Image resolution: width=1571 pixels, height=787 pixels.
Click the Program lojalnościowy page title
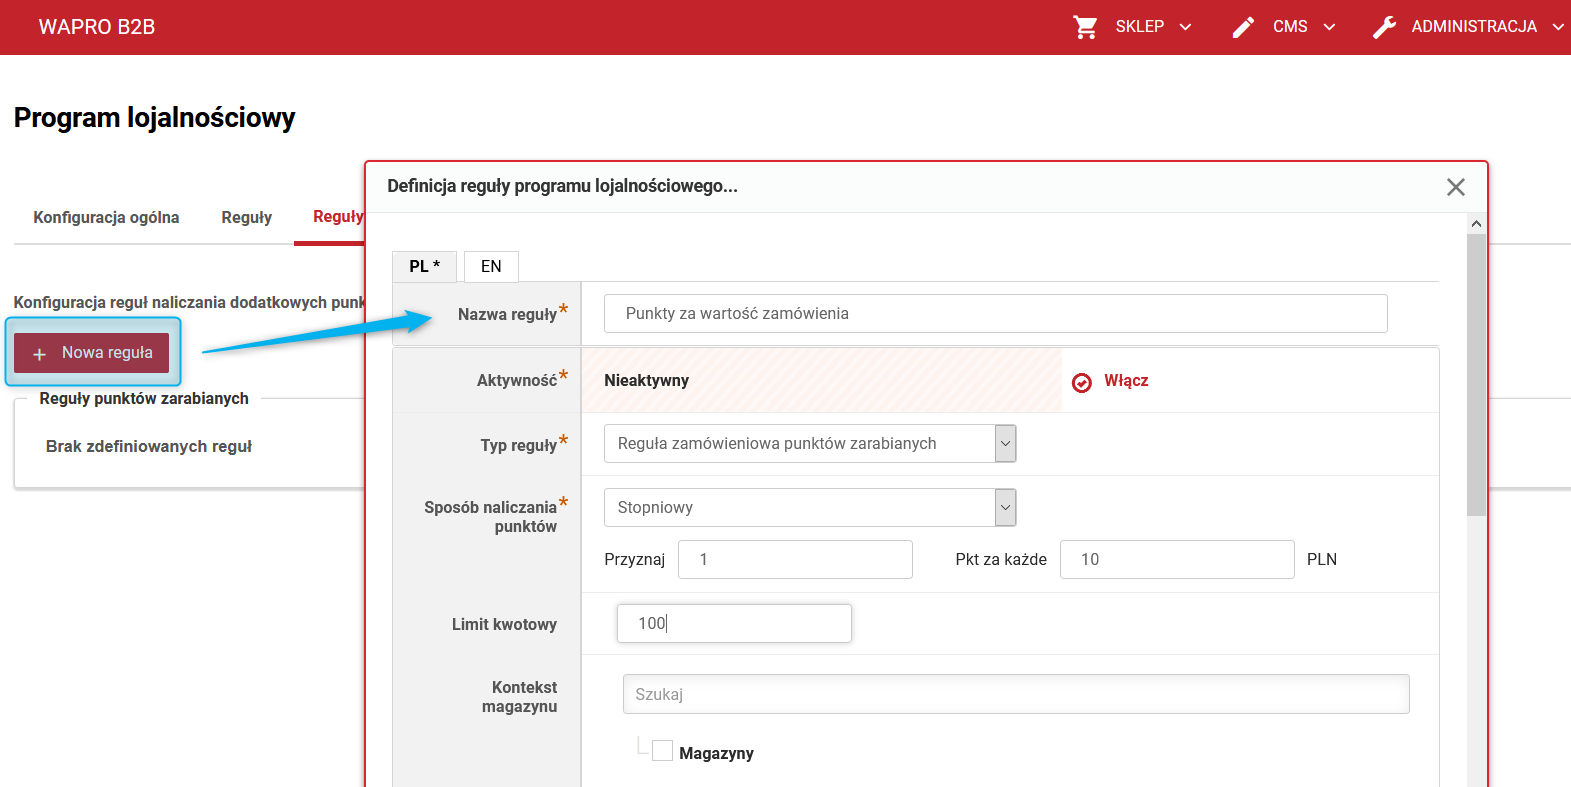pos(155,118)
